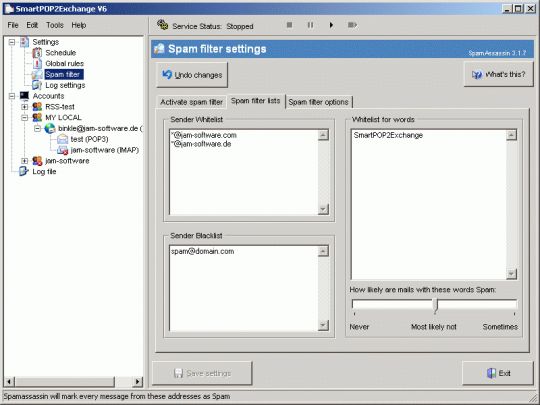Viewport: 540px width, 405px height.
Task: Select jam-software (IMAP) tree entry
Action: [105, 150]
